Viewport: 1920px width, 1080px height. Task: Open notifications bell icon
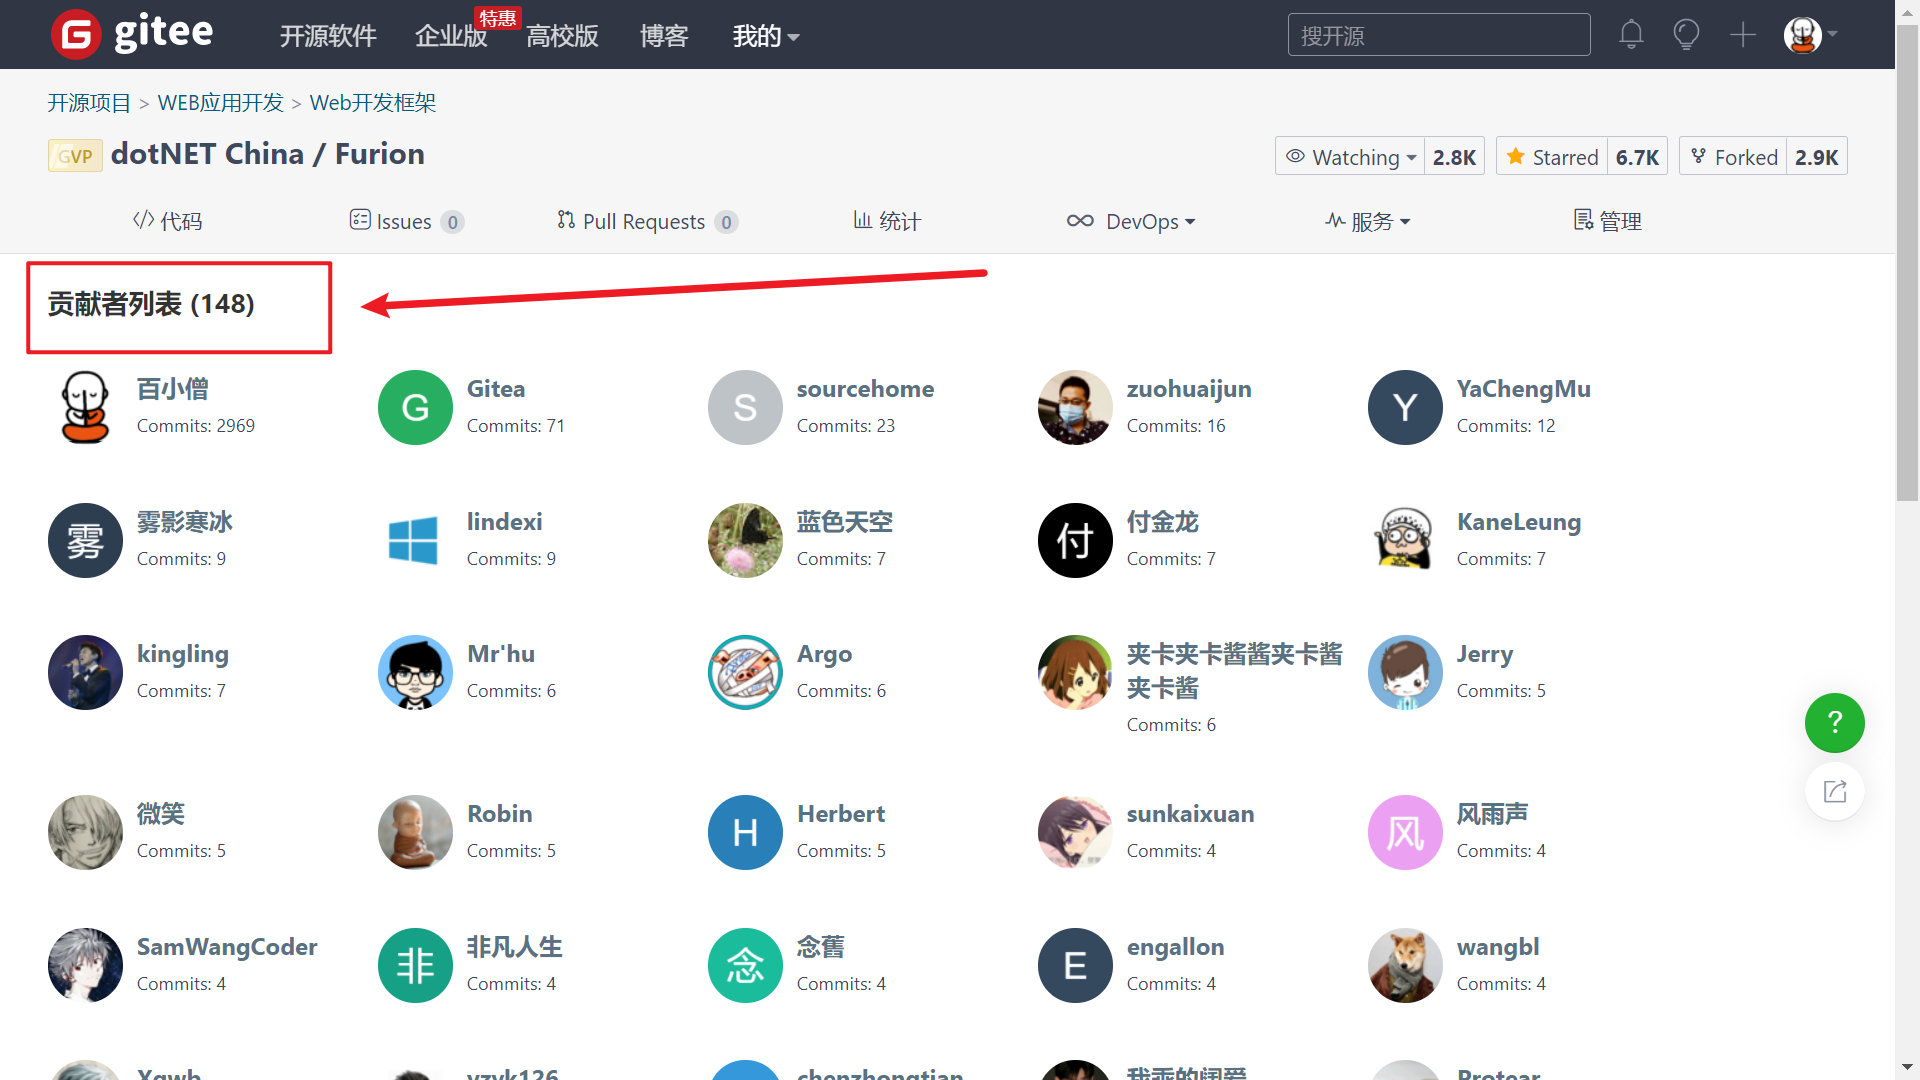coord(1631,35)
